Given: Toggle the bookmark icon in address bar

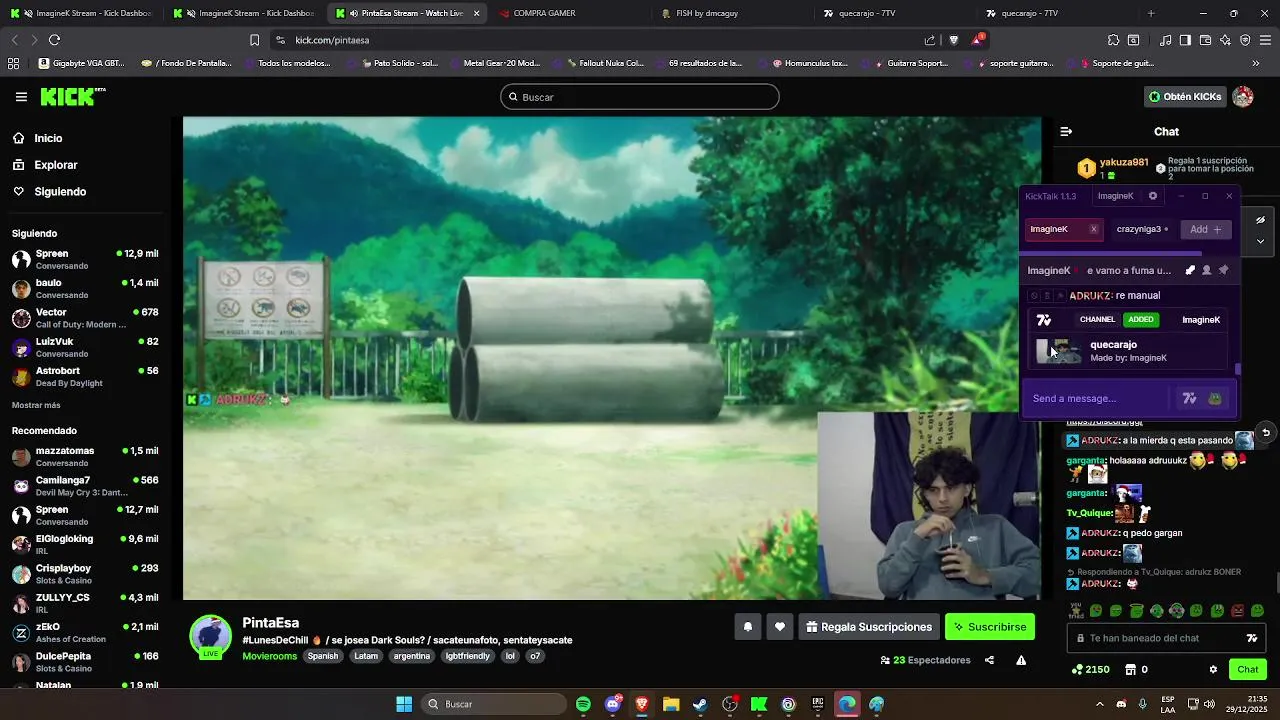Looking at the screenshot, I should pos(254,40).
